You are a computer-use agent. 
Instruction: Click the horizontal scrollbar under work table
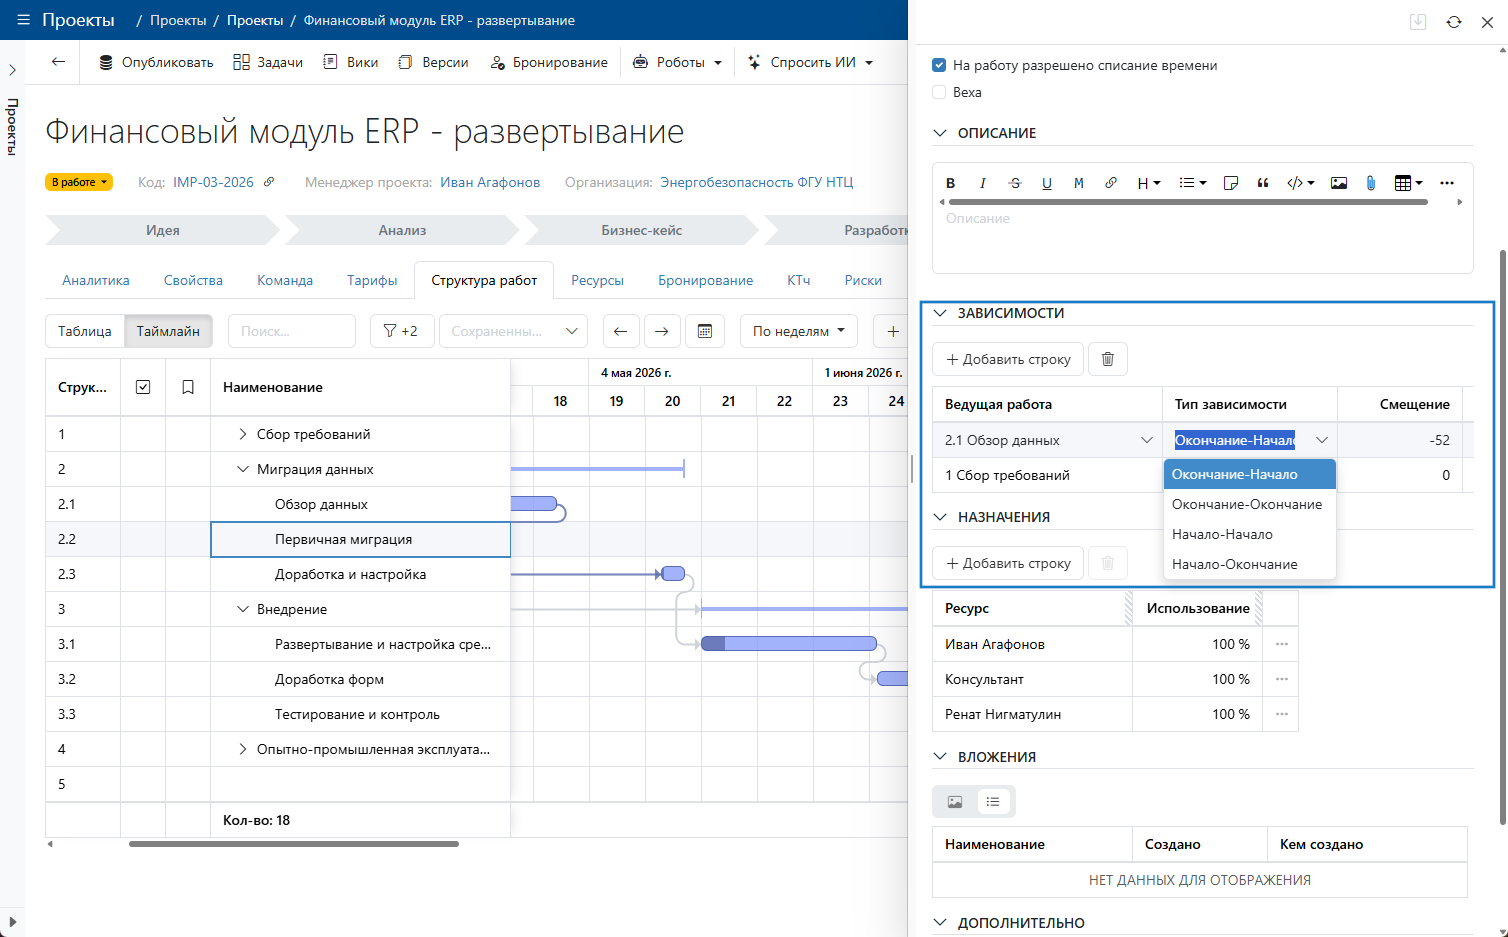[x=294, y=844]
